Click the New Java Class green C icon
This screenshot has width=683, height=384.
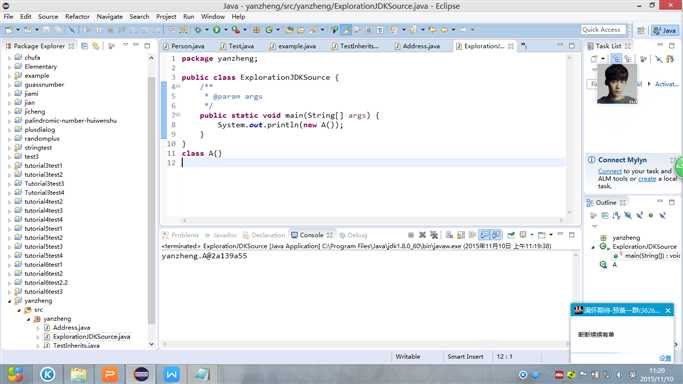[x=269, y=30]
